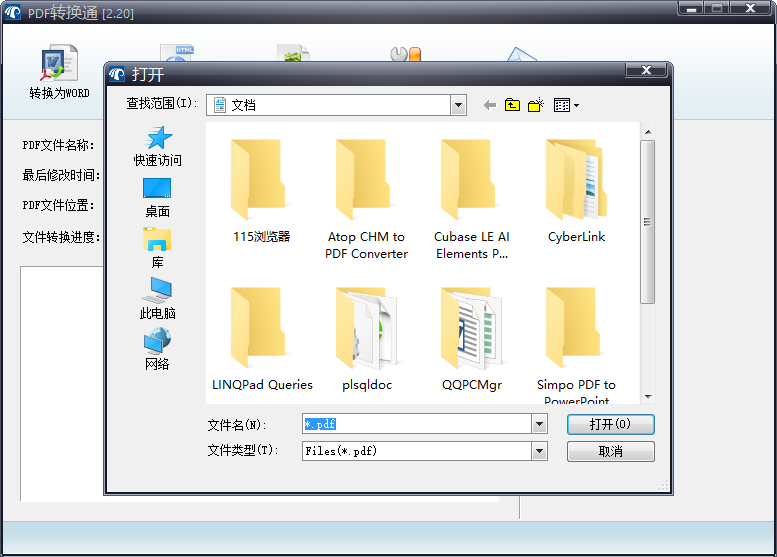Click the HTML conversion icon in main window
The image size is (777, 557).
[x=177, y=53]
